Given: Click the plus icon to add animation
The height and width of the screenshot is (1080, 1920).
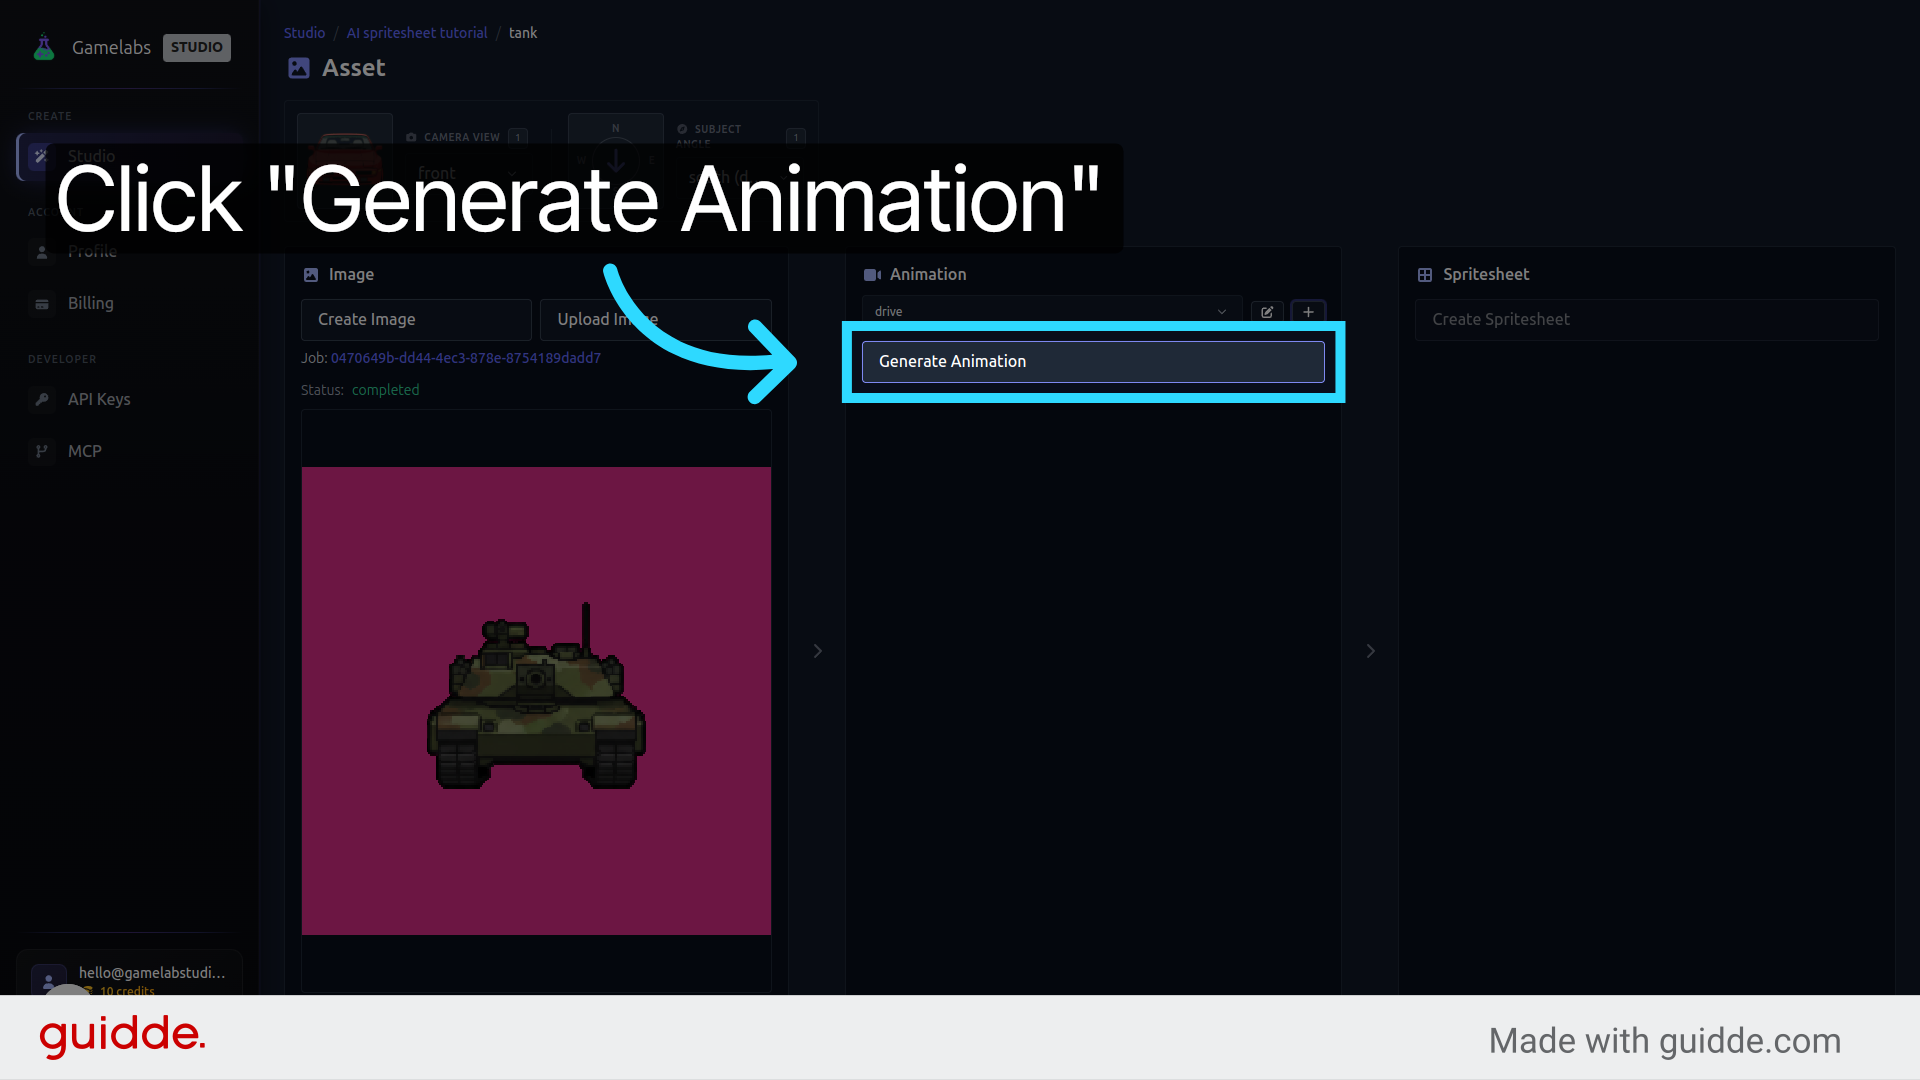Looking at the screenshot, I should click(1308, 312).
